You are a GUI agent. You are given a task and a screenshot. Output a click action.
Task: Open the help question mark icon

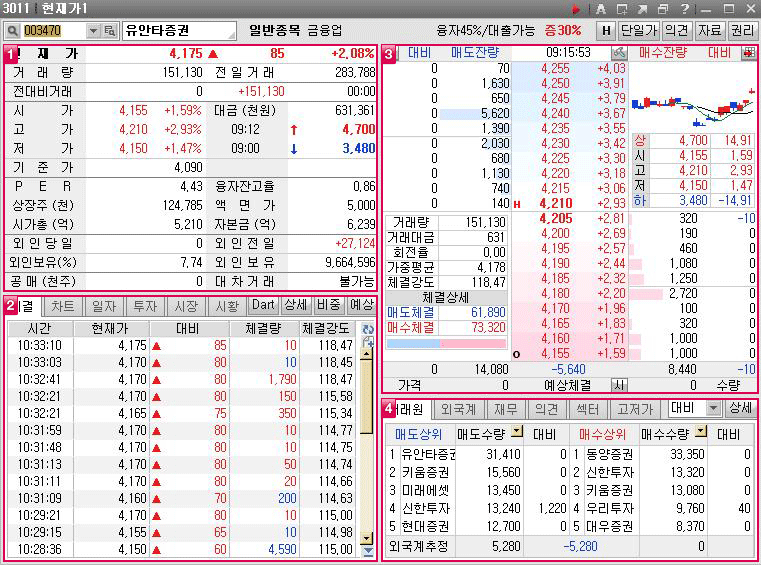(x=684, y=9)
